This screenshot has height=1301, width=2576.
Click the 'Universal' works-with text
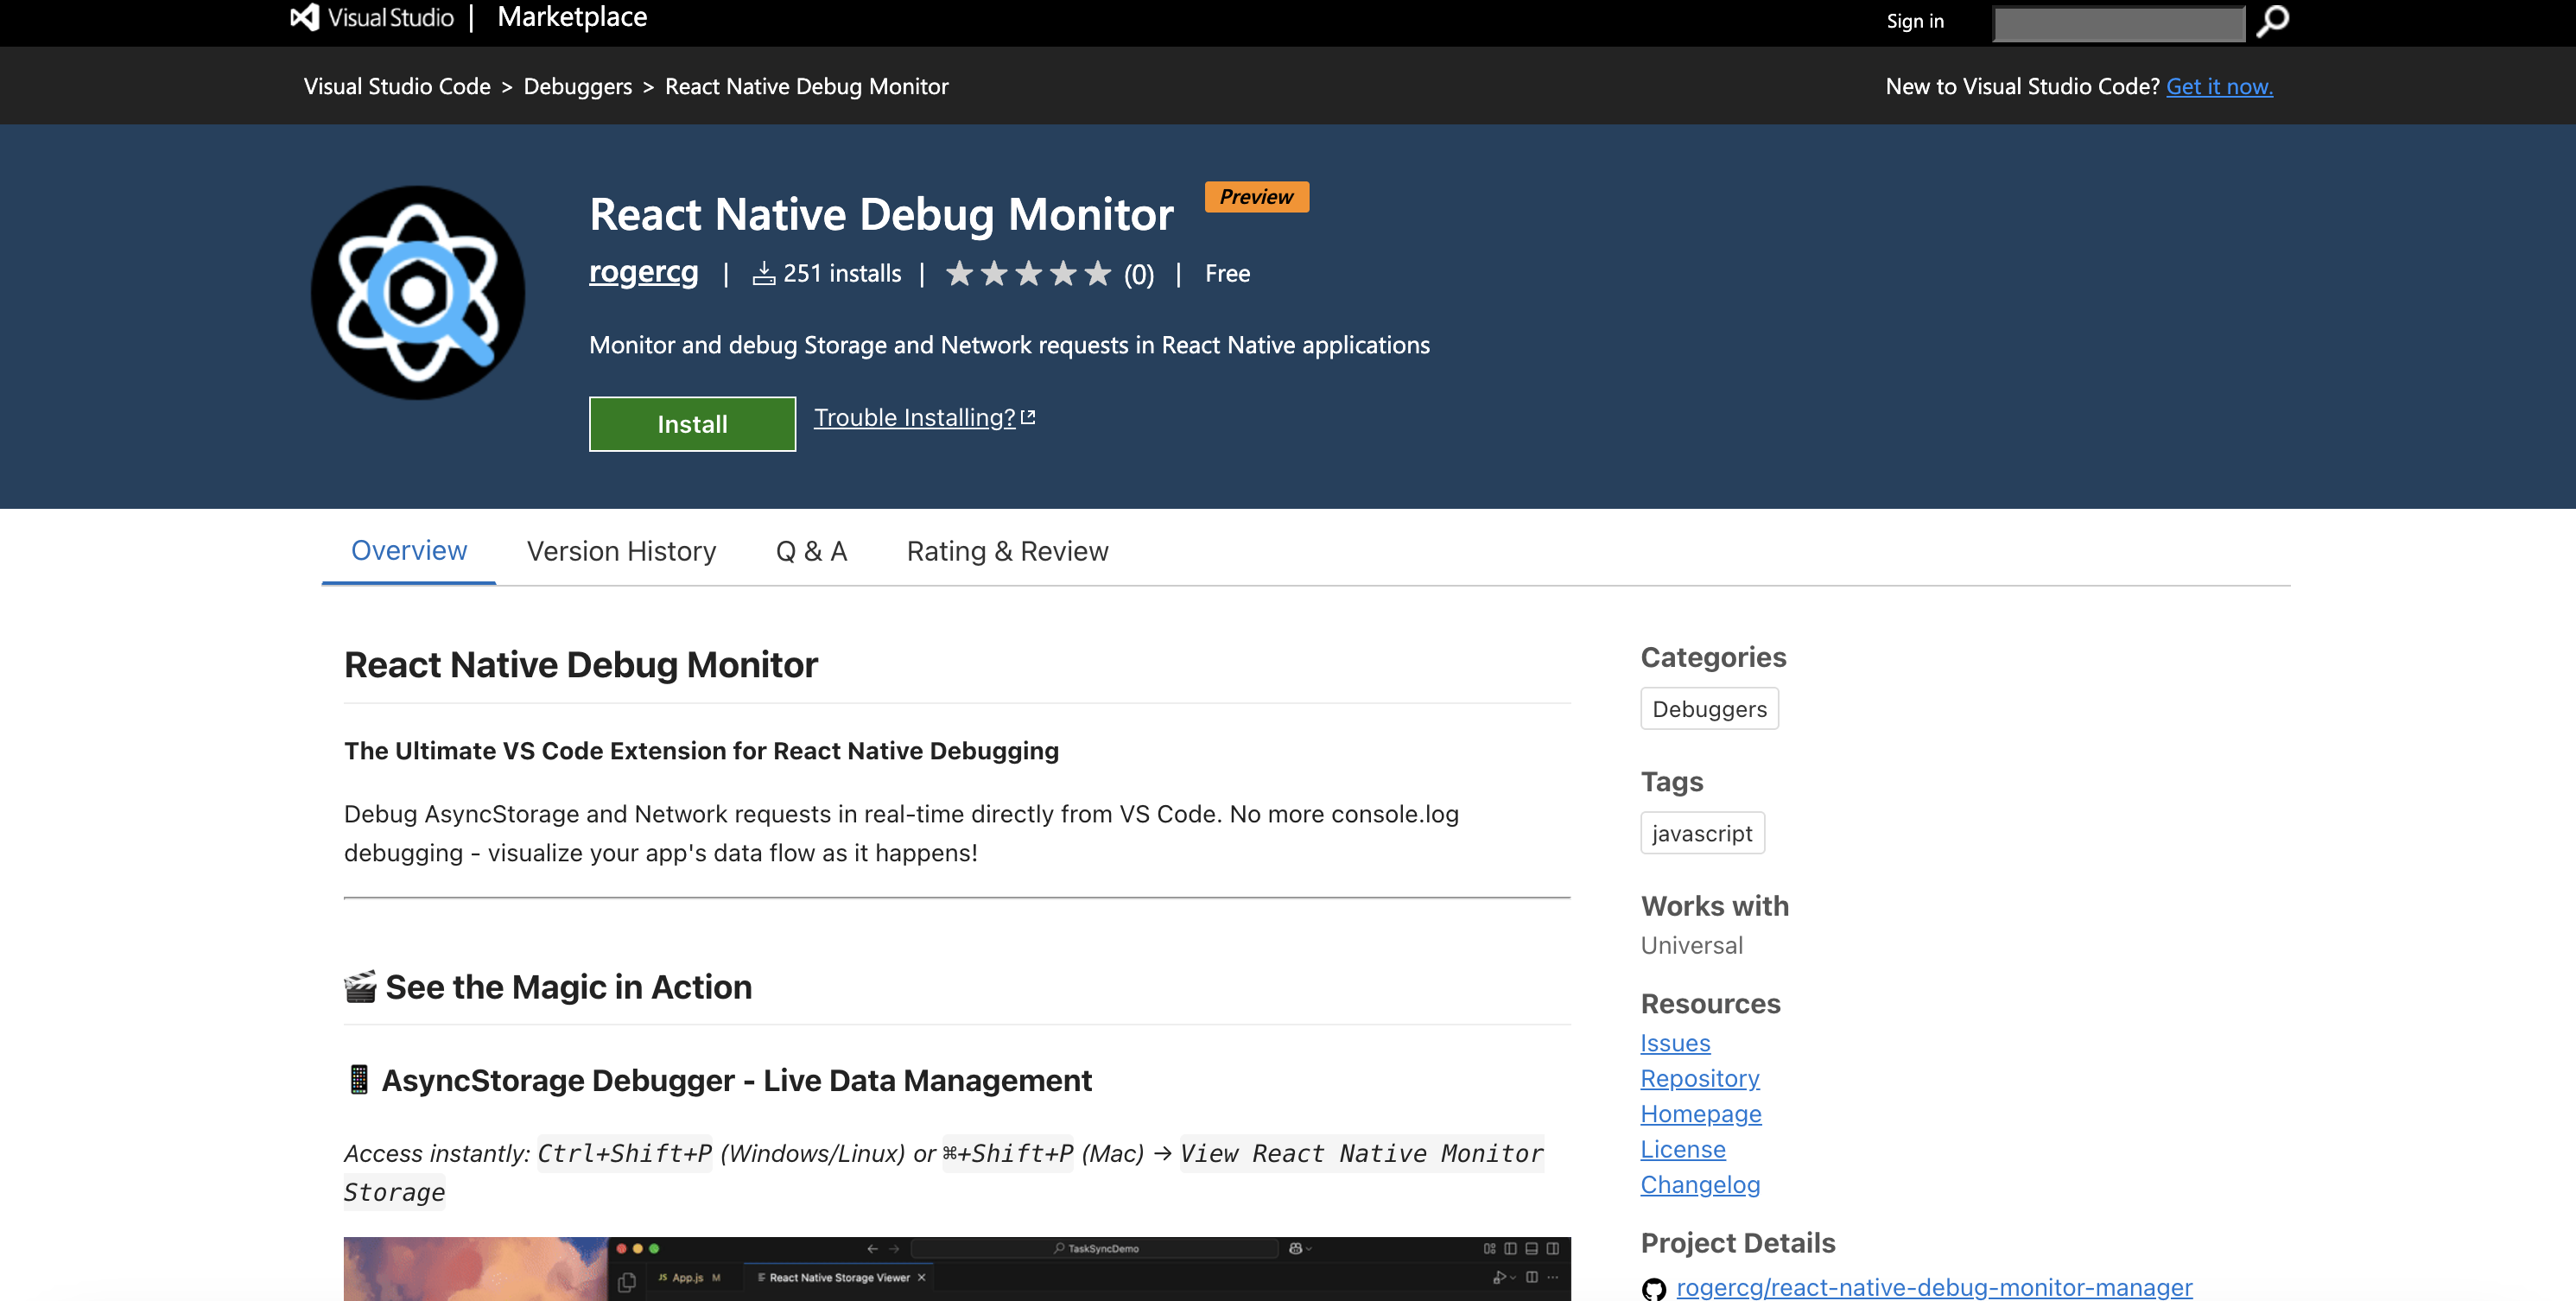[x=1692, y=945]
